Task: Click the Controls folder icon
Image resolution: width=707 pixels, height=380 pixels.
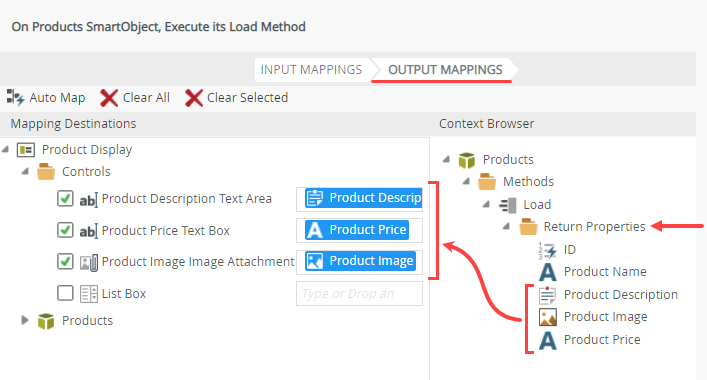Action: pyautogui.click(x=46, y=172)
